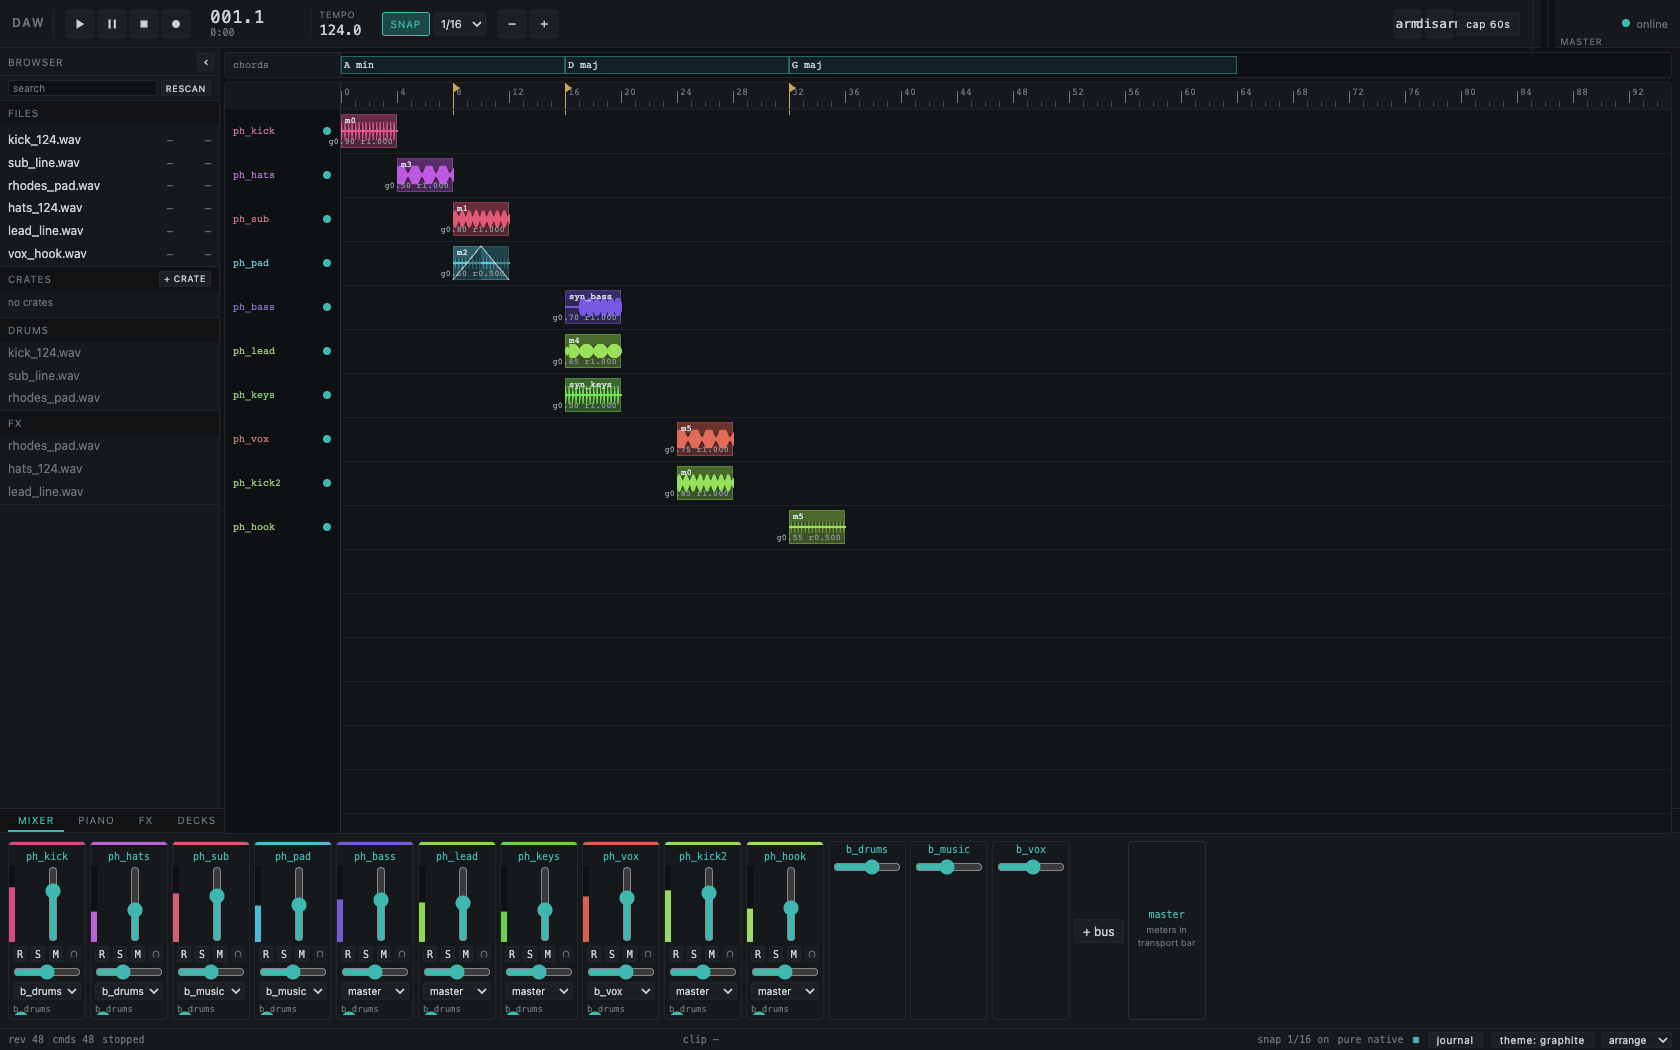Select the D maj chord region

677,65
